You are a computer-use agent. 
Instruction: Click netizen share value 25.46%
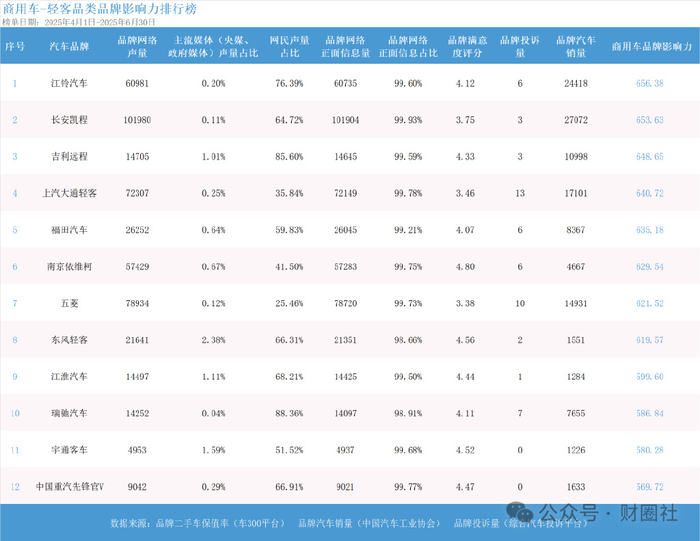point(289,303)
